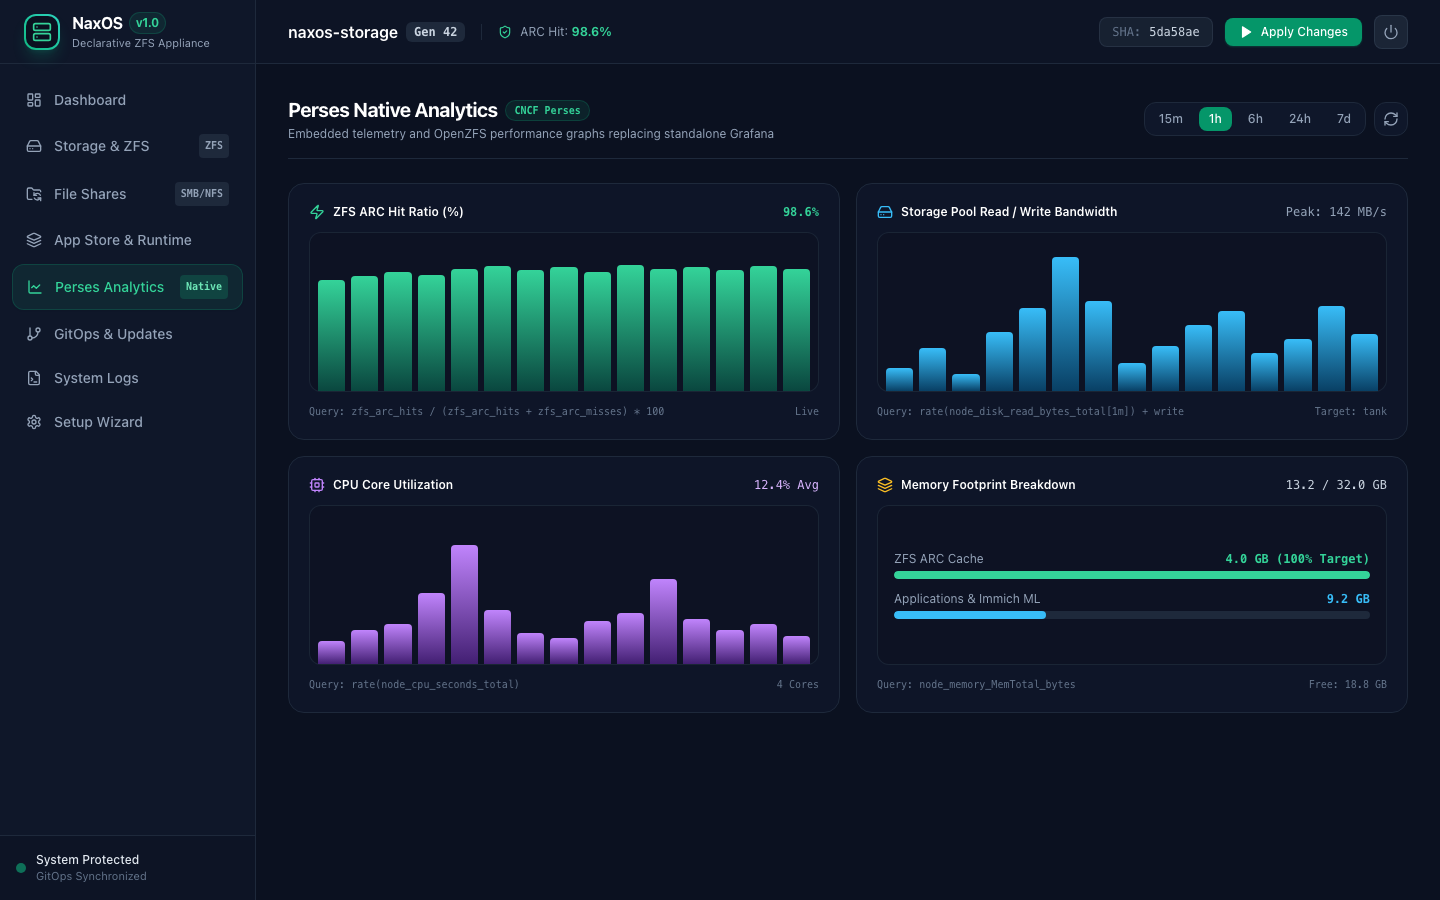Click the 4.0 GB (100% Target) text
Viewport: 1440px width, 900px height.
[x=1297, y=559]
